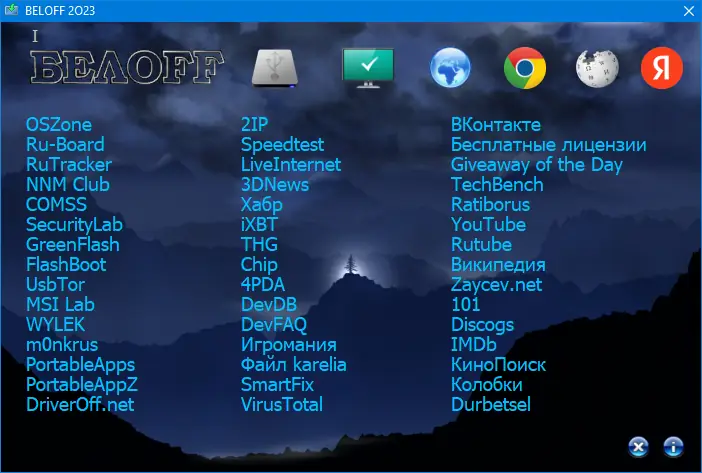The height and width of the screenshot is (473, 702).
Task: Go to NNM Club
Action: click(68, 184)
